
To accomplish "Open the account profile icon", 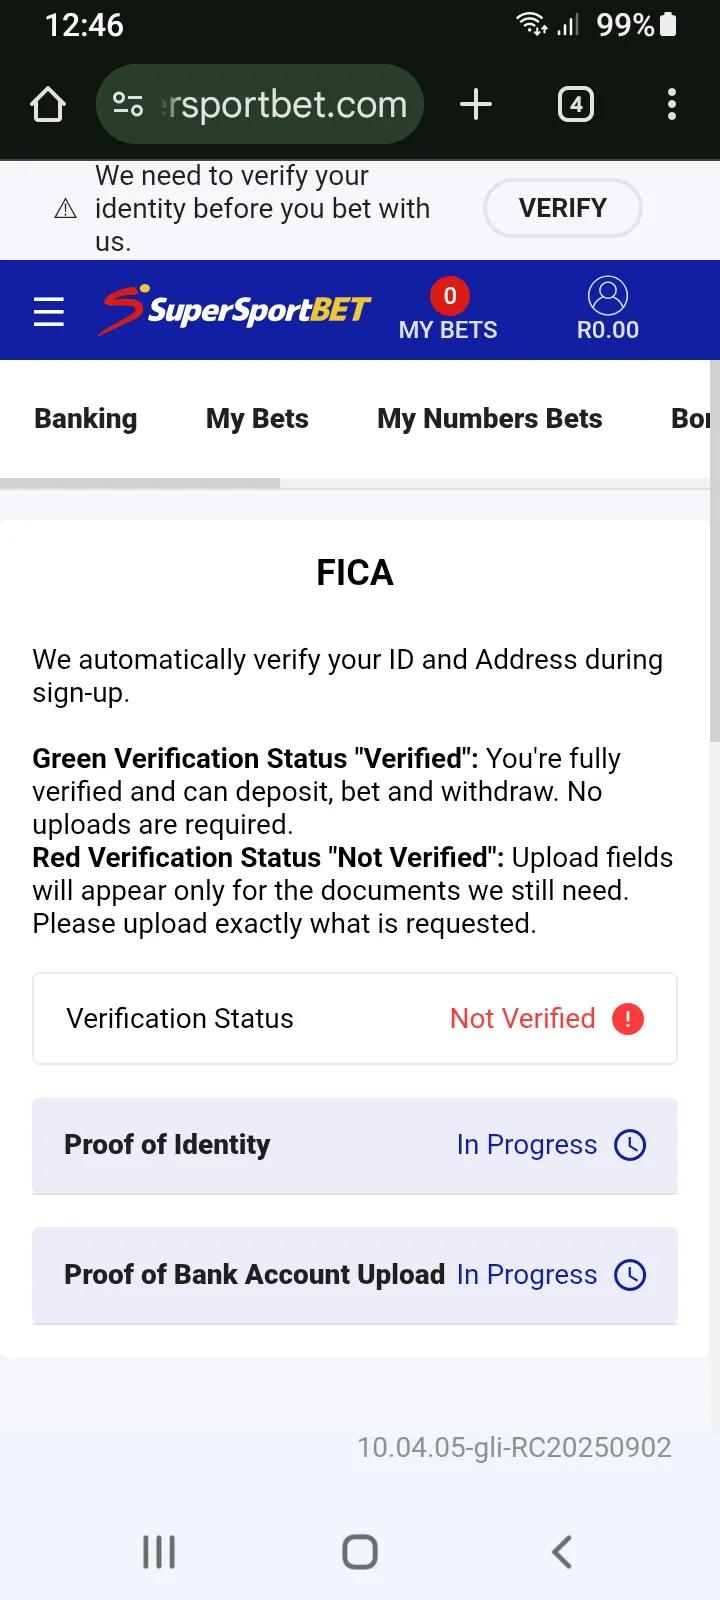I will [x=607, y=296].
